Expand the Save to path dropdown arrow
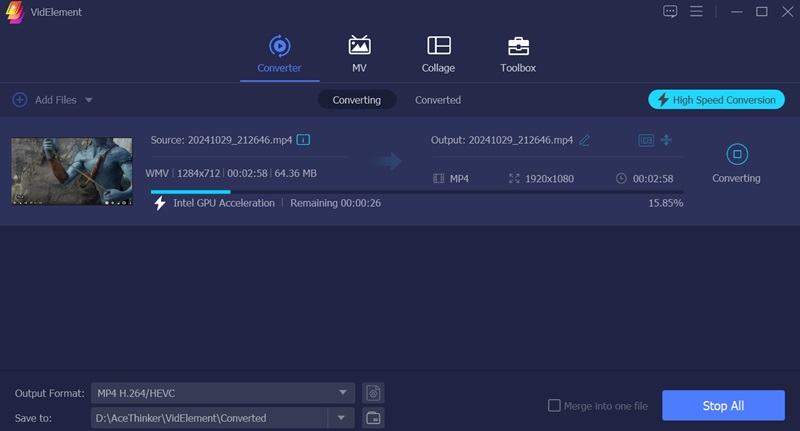Screen dimensions: 800x431 tap(341, 418)
